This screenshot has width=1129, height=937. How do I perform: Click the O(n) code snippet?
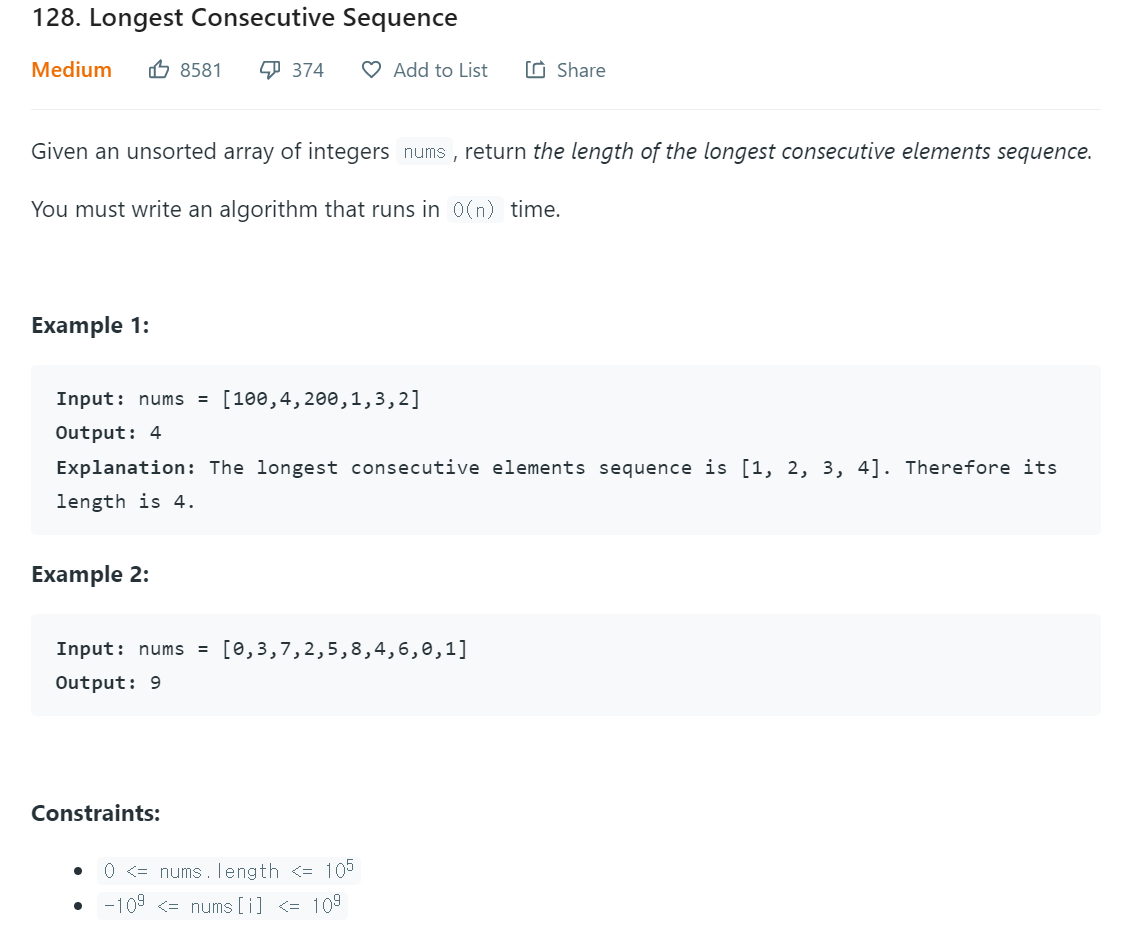click(474, 209)
